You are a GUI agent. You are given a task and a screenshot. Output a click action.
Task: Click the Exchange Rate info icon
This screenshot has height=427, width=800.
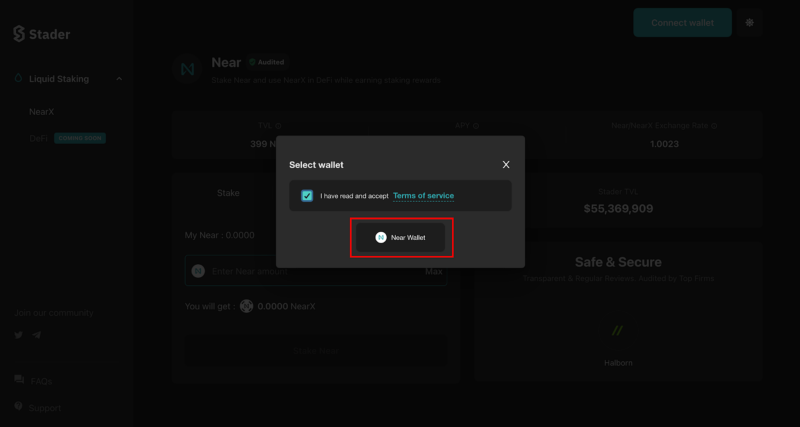click(714, 125)
